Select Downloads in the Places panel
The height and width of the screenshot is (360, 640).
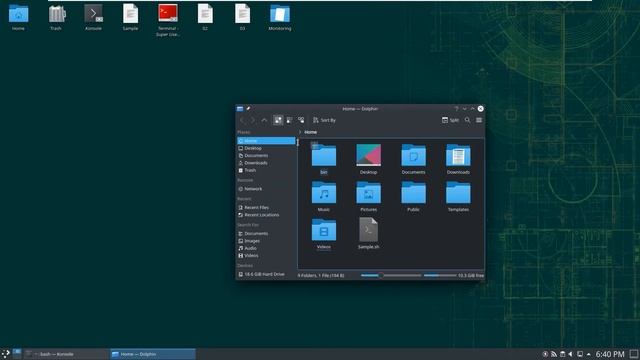[x=266, y=163]
